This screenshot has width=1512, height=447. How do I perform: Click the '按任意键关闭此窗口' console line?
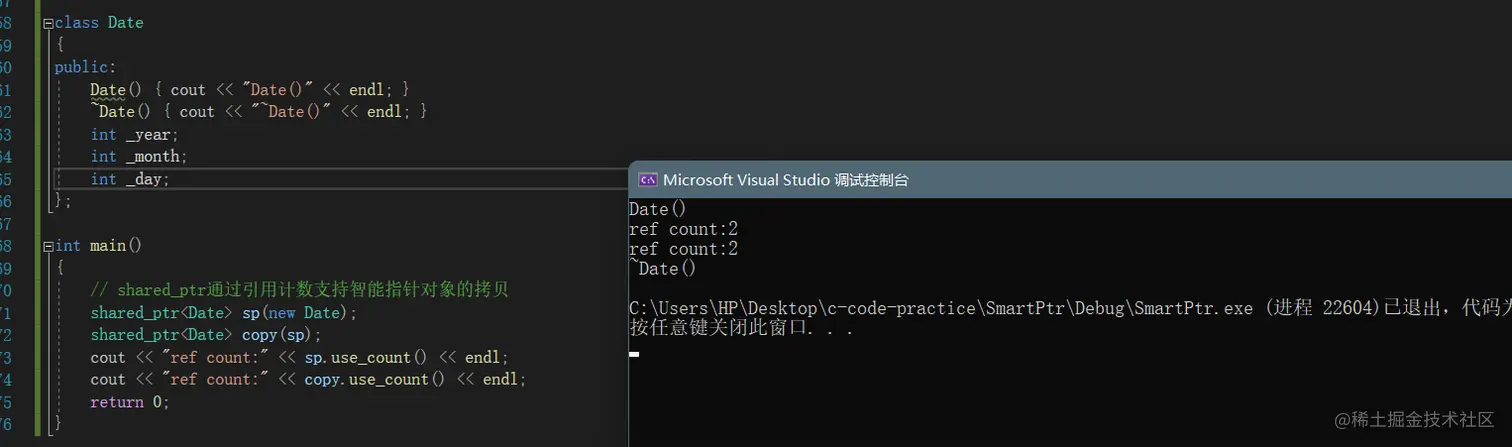(741, 328)
